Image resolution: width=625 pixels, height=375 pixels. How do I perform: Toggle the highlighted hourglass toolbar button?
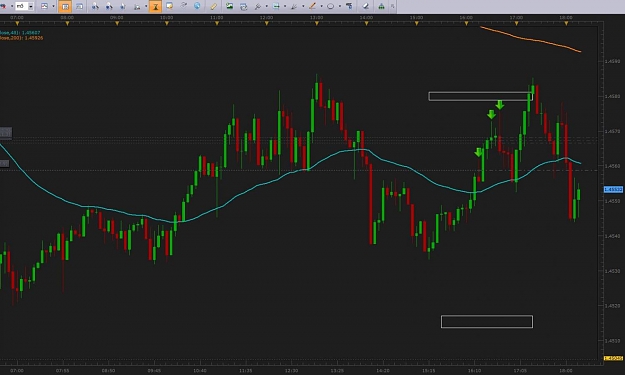coord(155,6)
